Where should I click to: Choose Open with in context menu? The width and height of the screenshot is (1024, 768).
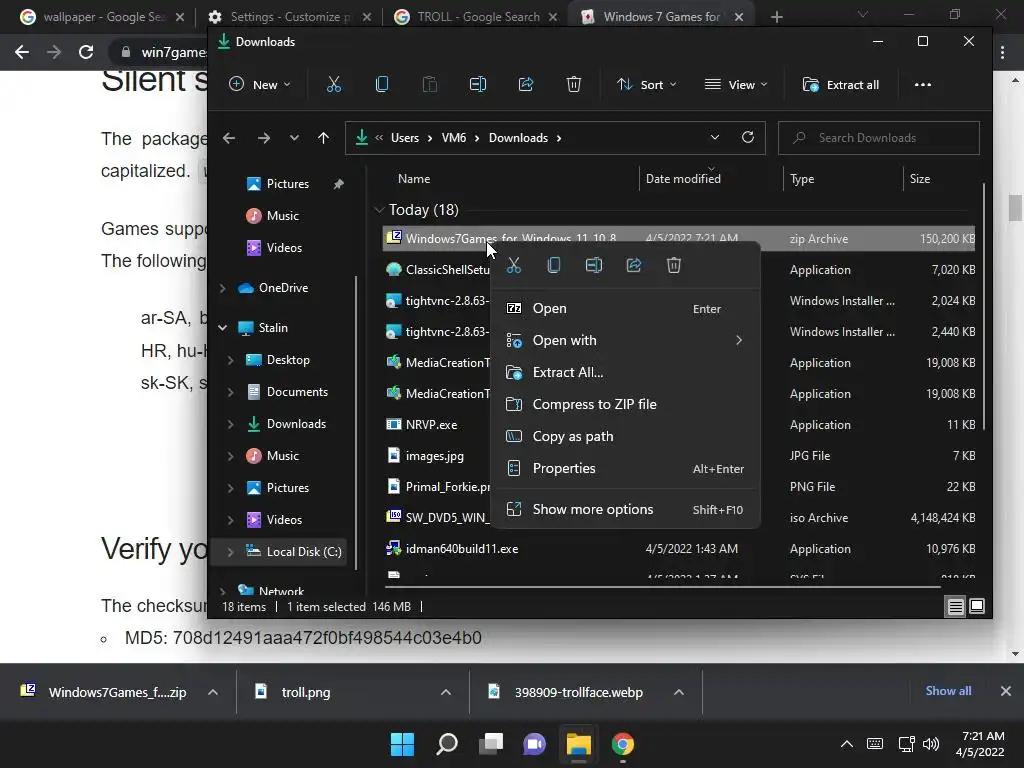626,340
